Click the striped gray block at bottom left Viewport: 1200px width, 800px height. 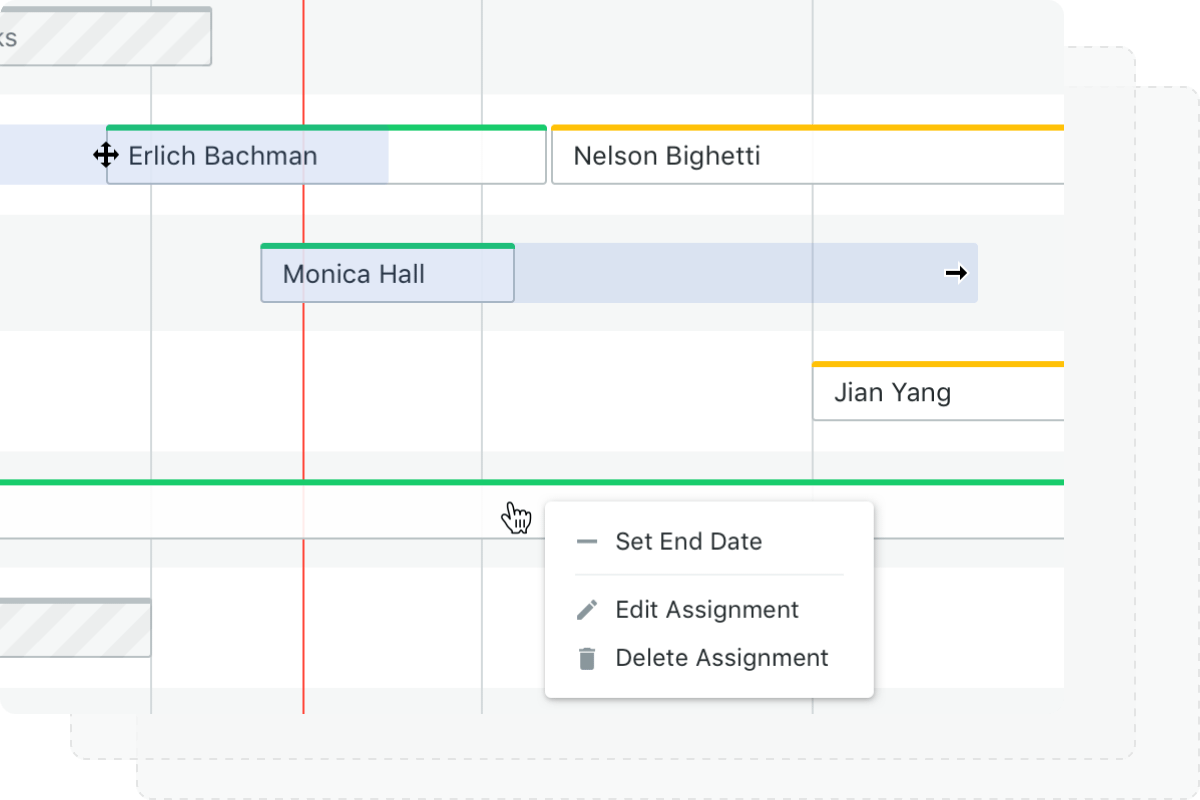pos(75,629)
